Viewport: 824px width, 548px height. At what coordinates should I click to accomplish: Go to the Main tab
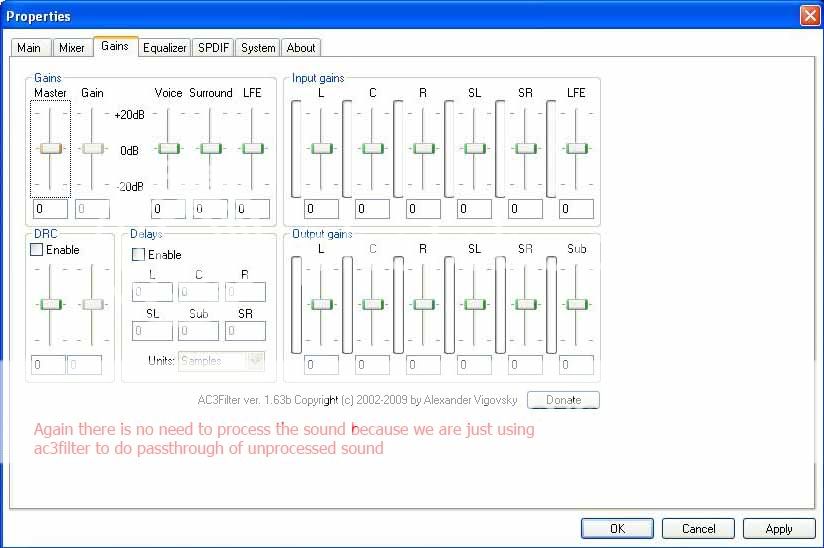coord(29,47)
